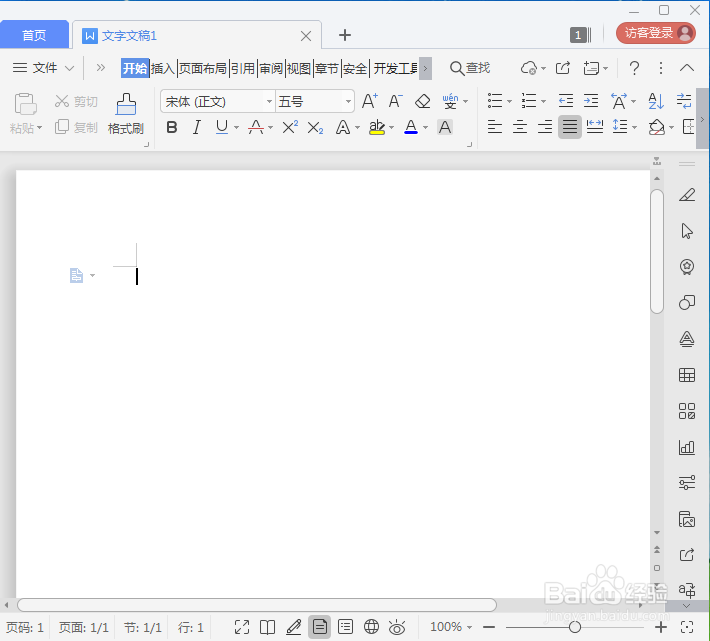Open the paste options dropdown arrow

(x=39, y=128)
